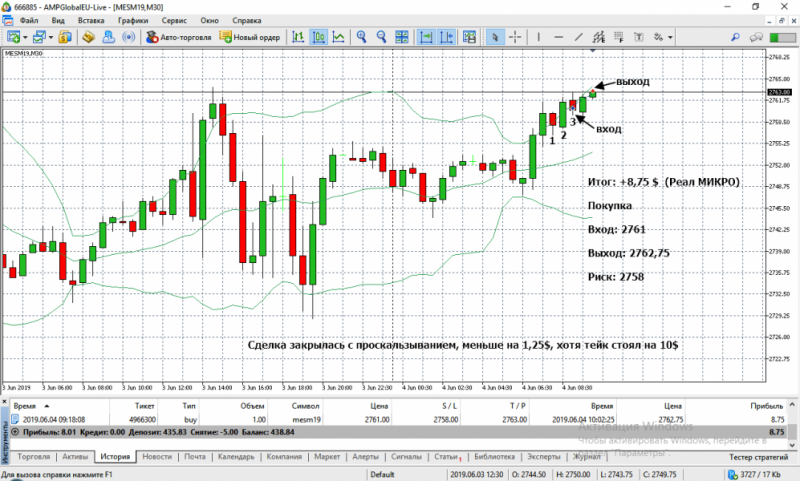Select the crosshair tool
Screen dimensions: 800x481
(515, 37)
